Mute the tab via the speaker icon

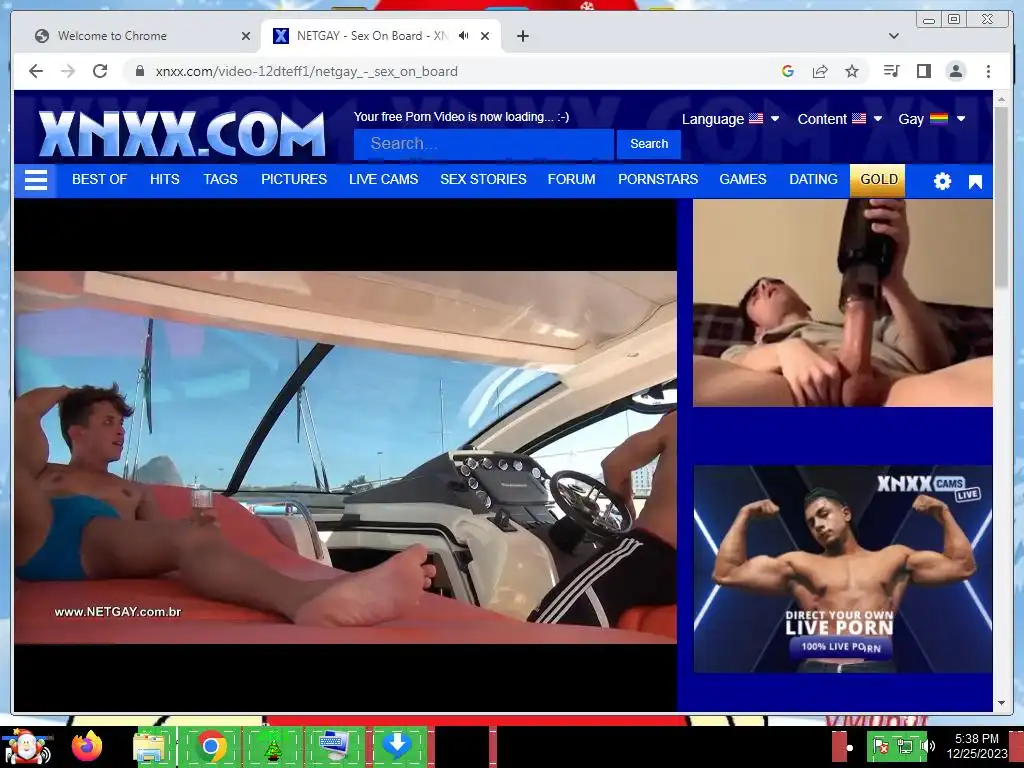tap(464, 36)
